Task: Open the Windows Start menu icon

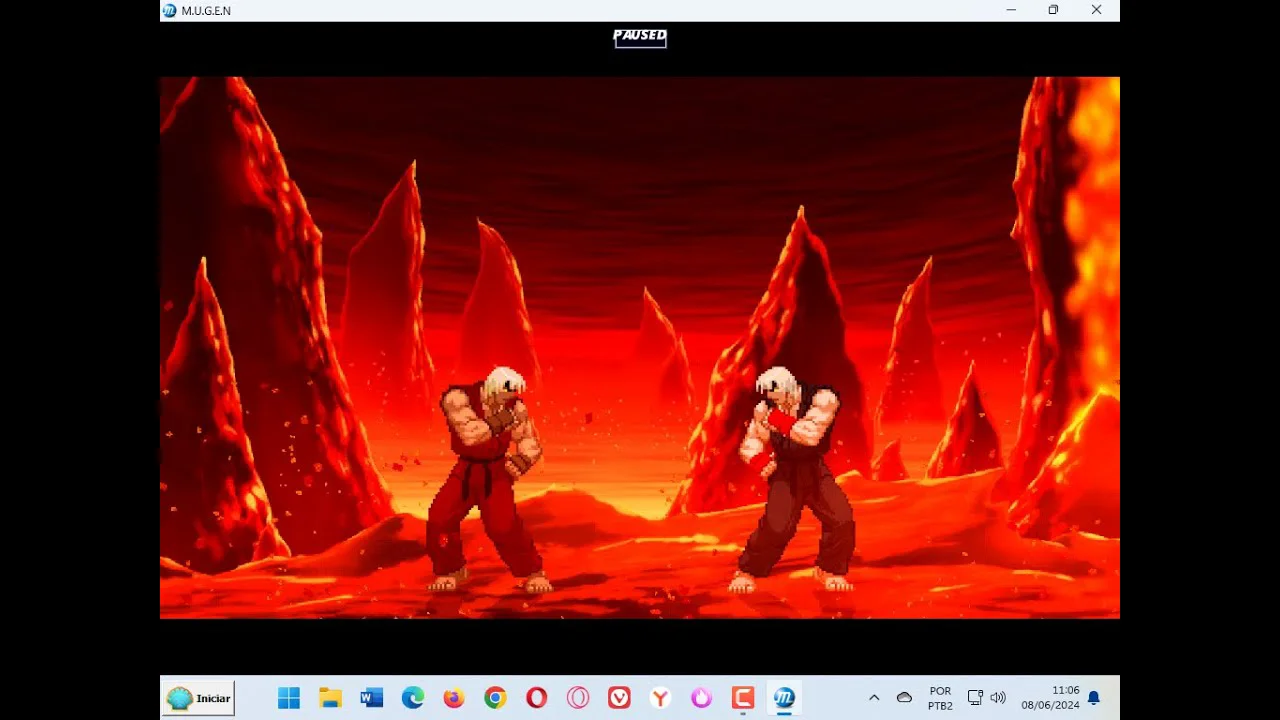Action: 289,698
